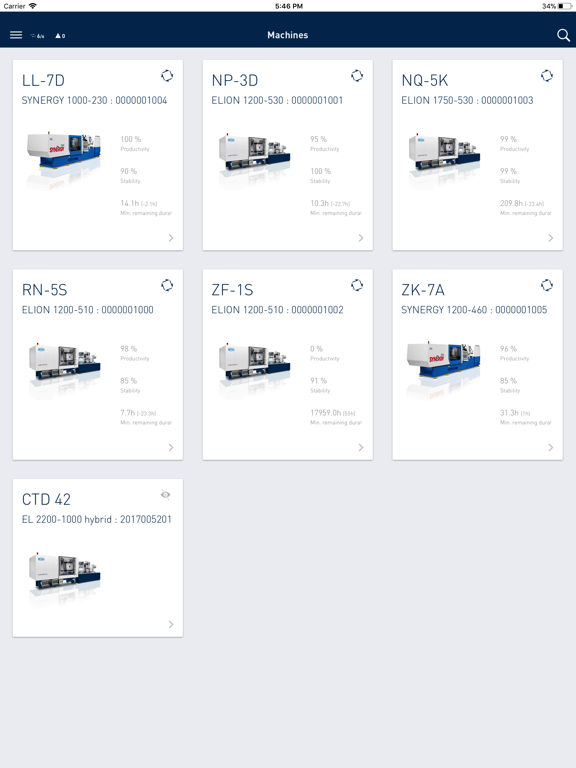
Task: Tap the status ring icon on ZK-7A
Action: click(547, 285)
